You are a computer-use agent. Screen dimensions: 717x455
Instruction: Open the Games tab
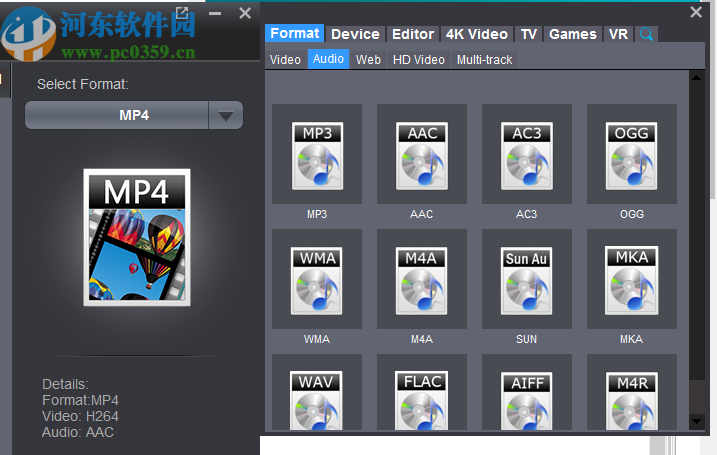[x=573, y=34]
